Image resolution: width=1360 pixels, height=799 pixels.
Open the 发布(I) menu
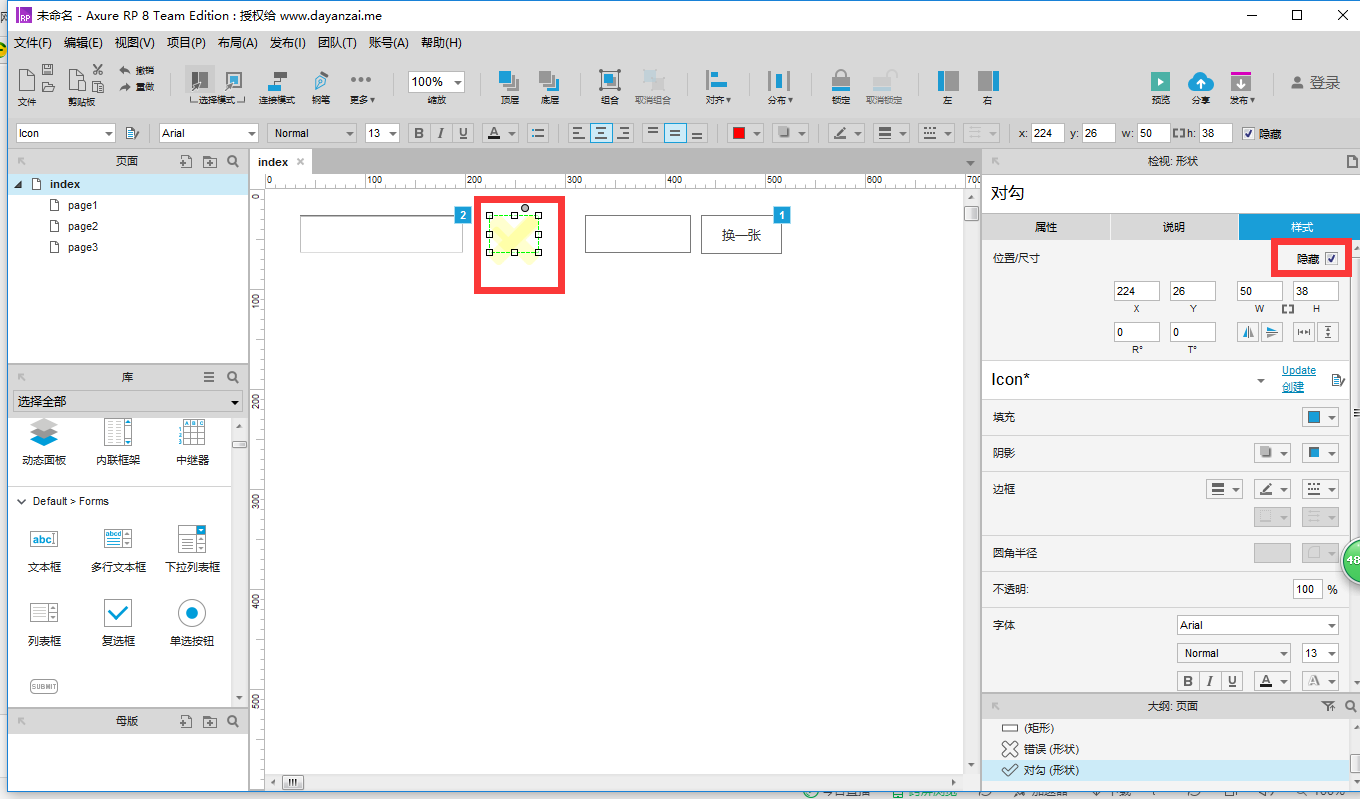pos(288,43)
